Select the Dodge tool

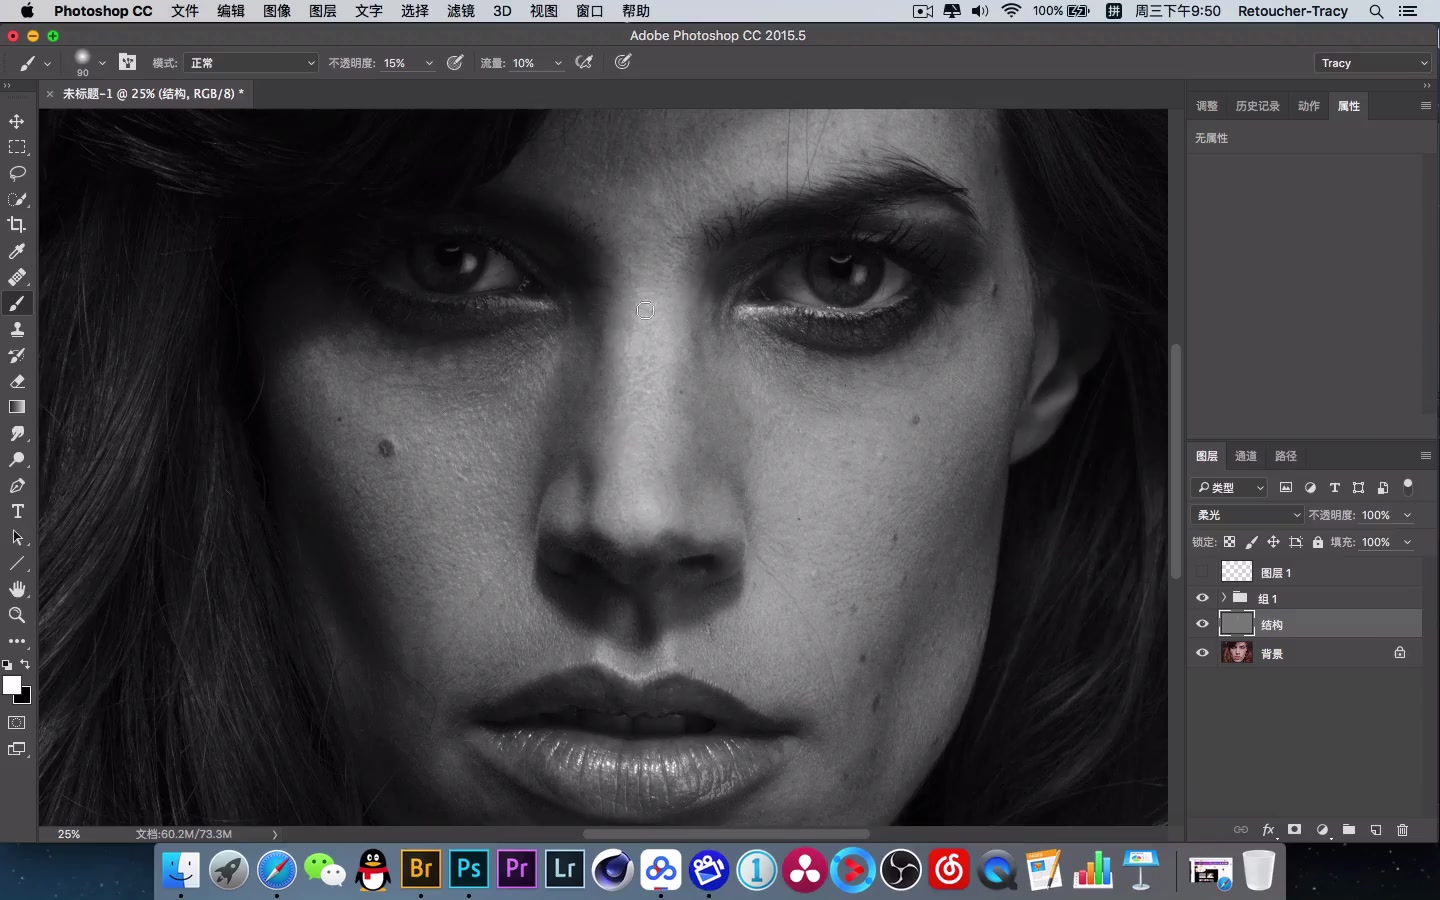point(17,459)
